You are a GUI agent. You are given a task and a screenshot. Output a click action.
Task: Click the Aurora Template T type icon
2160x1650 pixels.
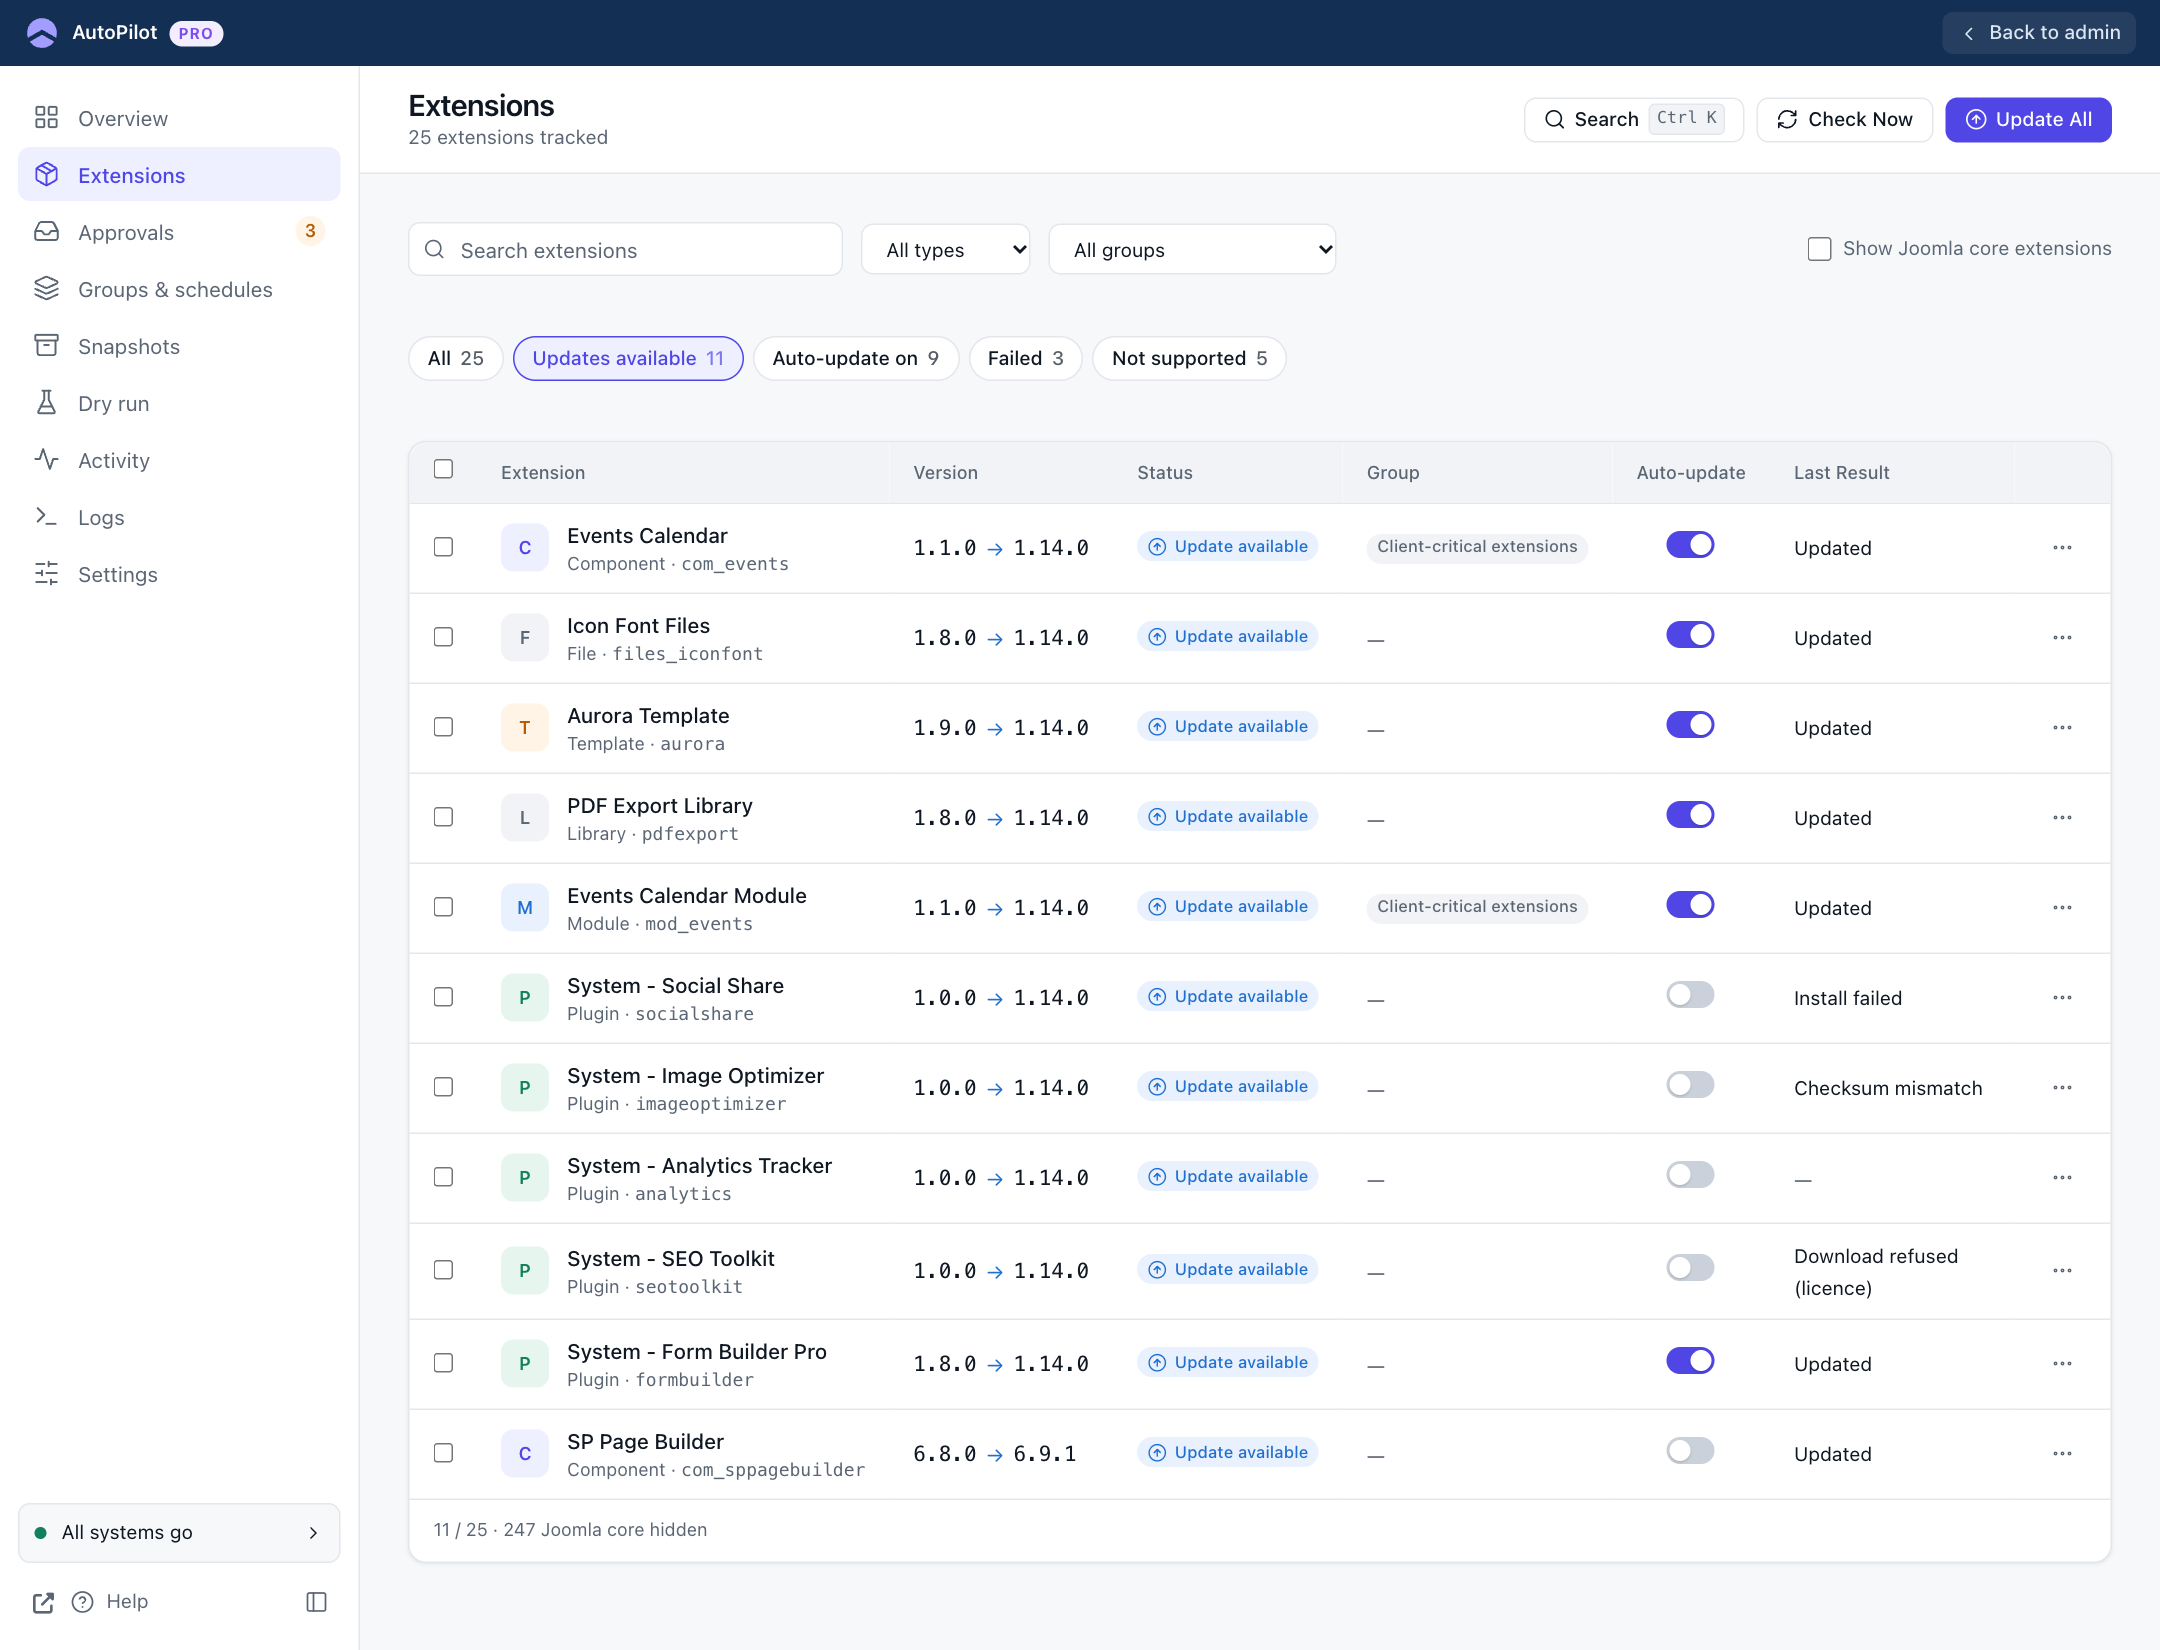[525, 728]
